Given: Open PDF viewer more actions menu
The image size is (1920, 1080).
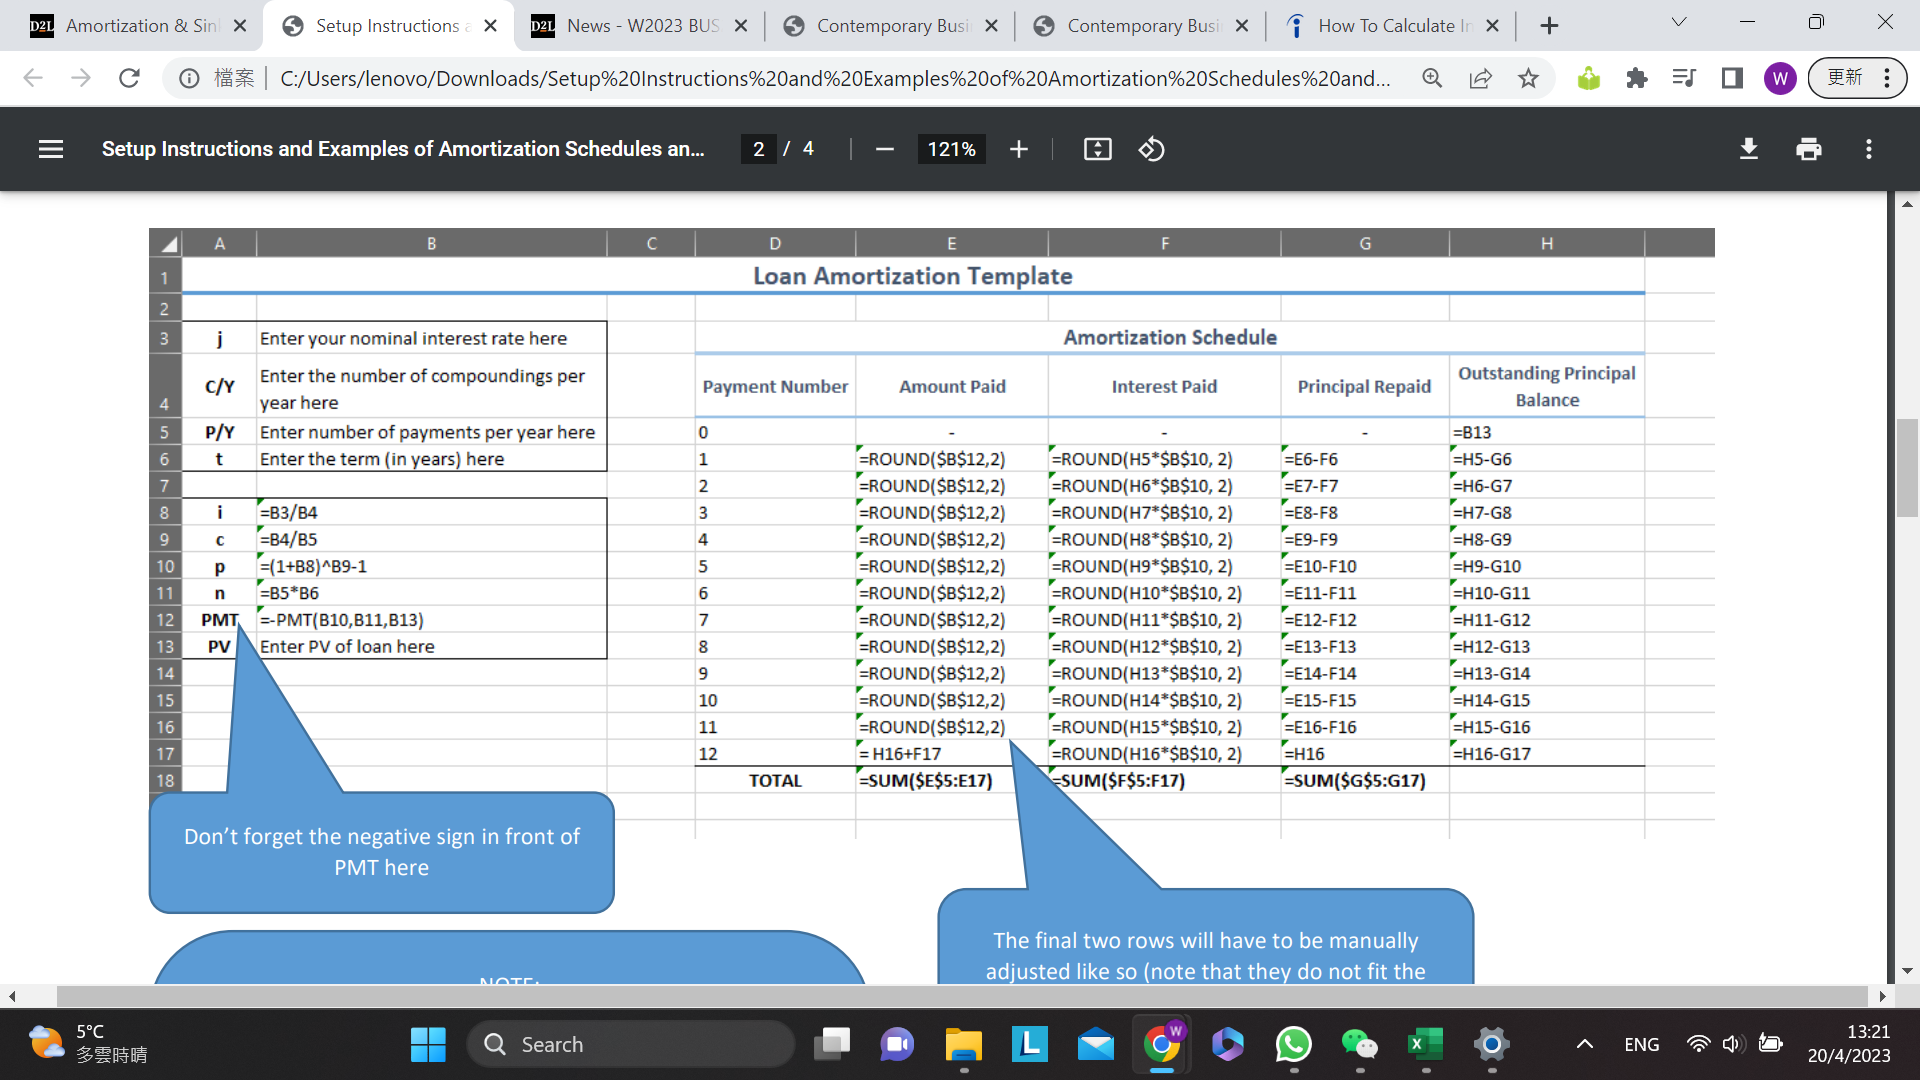Looking at the screenshot, I should [x=1868, y=149].
